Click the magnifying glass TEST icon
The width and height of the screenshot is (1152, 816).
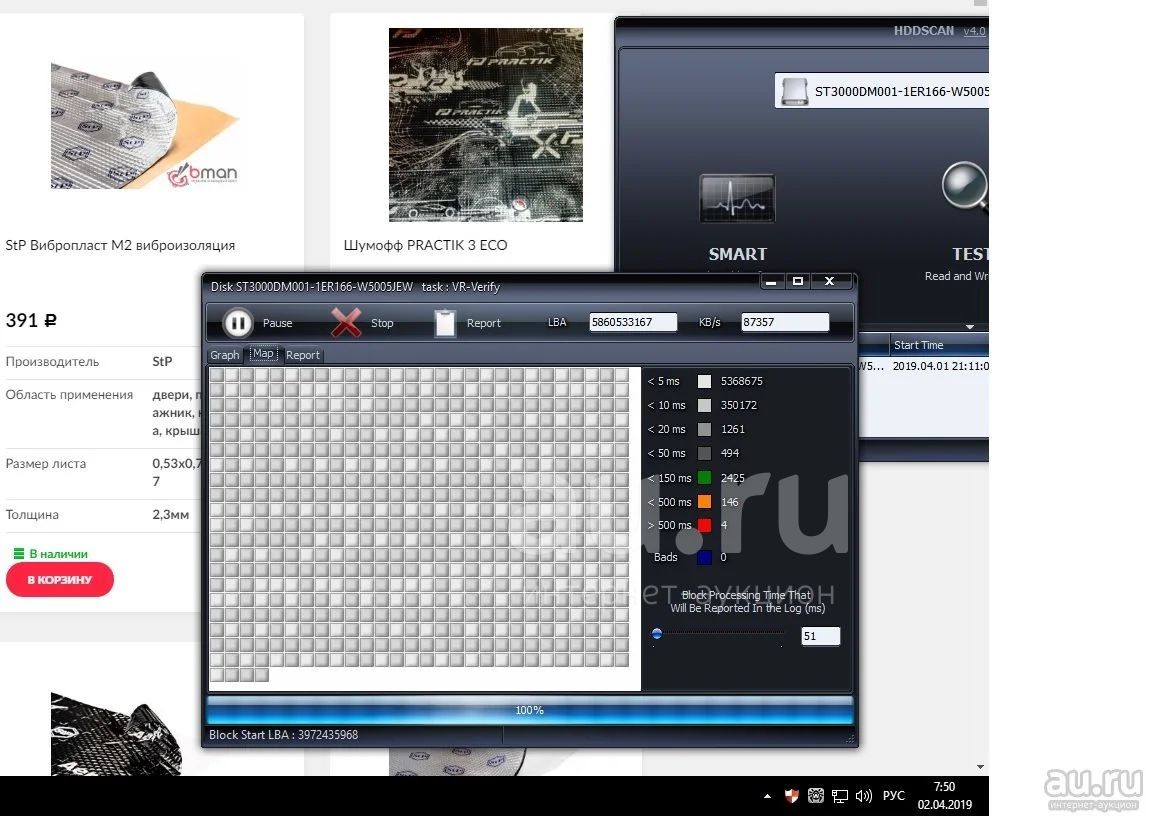(x=966, y=188)
